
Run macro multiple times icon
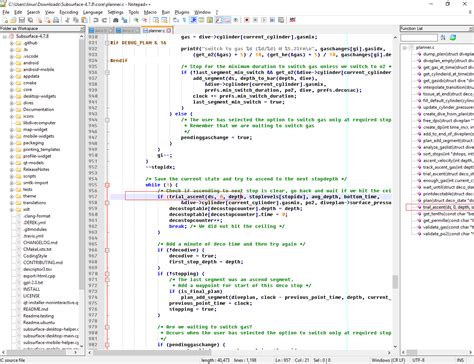(x=272, y=20)
